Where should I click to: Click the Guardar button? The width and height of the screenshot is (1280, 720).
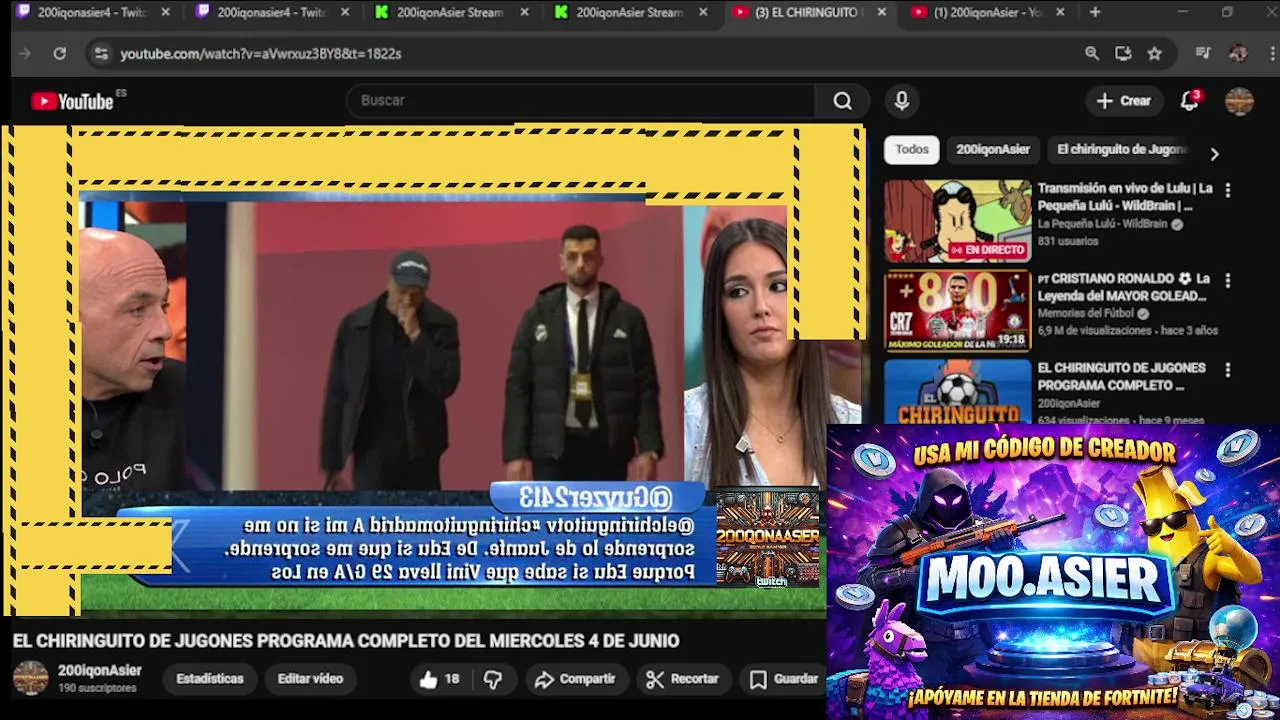pos(785,679)
